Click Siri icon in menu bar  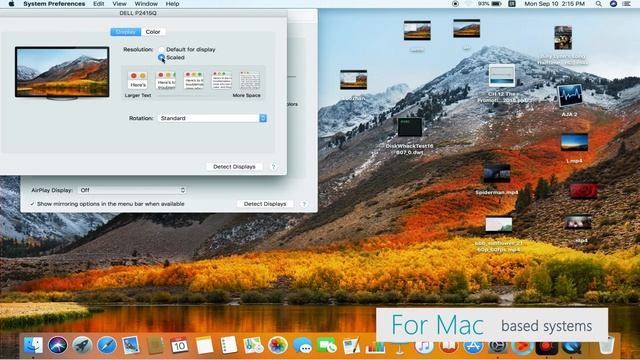pyautogui.click(x=613, y=4)
